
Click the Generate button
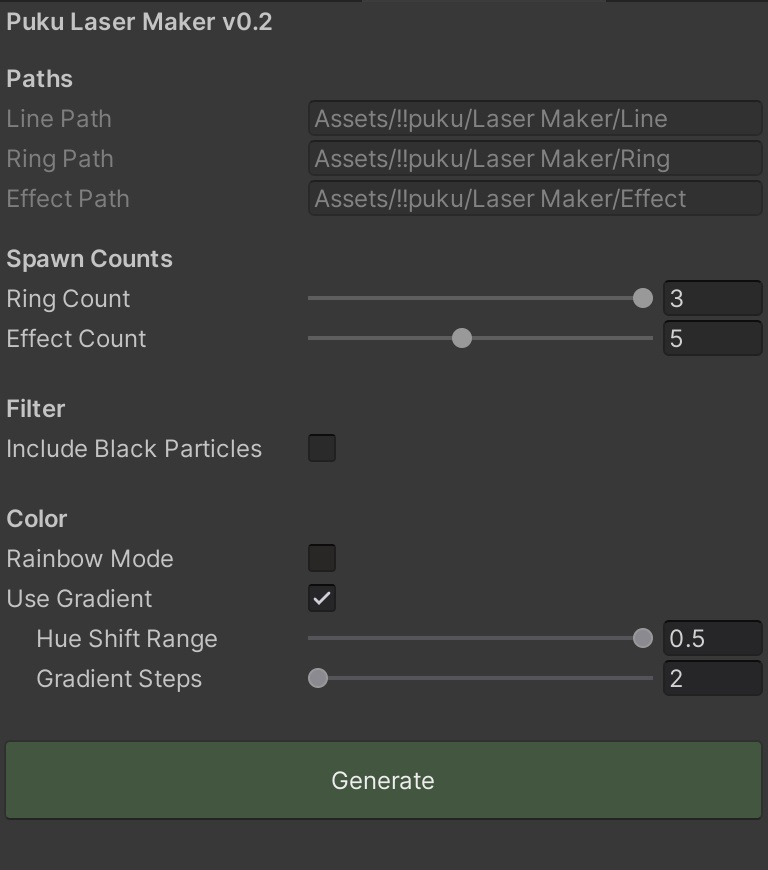tap(383, 780)
